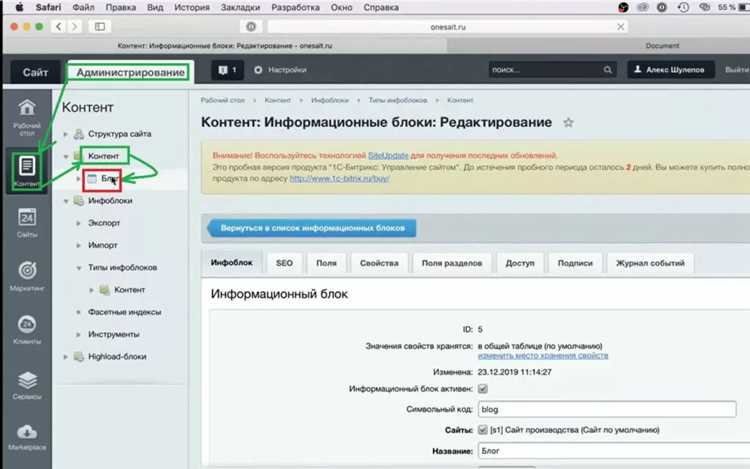Click the Highload-блоки folder icon

(79, 357)
